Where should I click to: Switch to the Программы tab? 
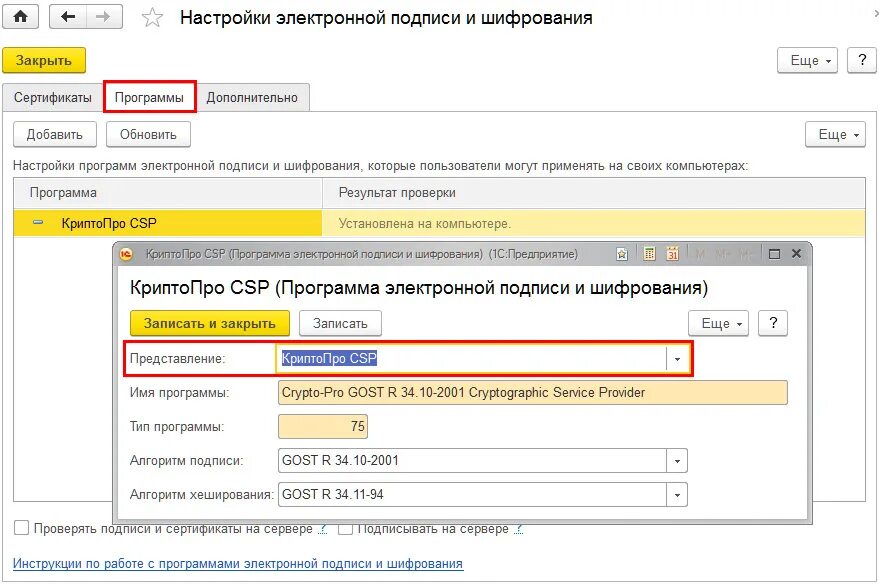click(149, 98)
